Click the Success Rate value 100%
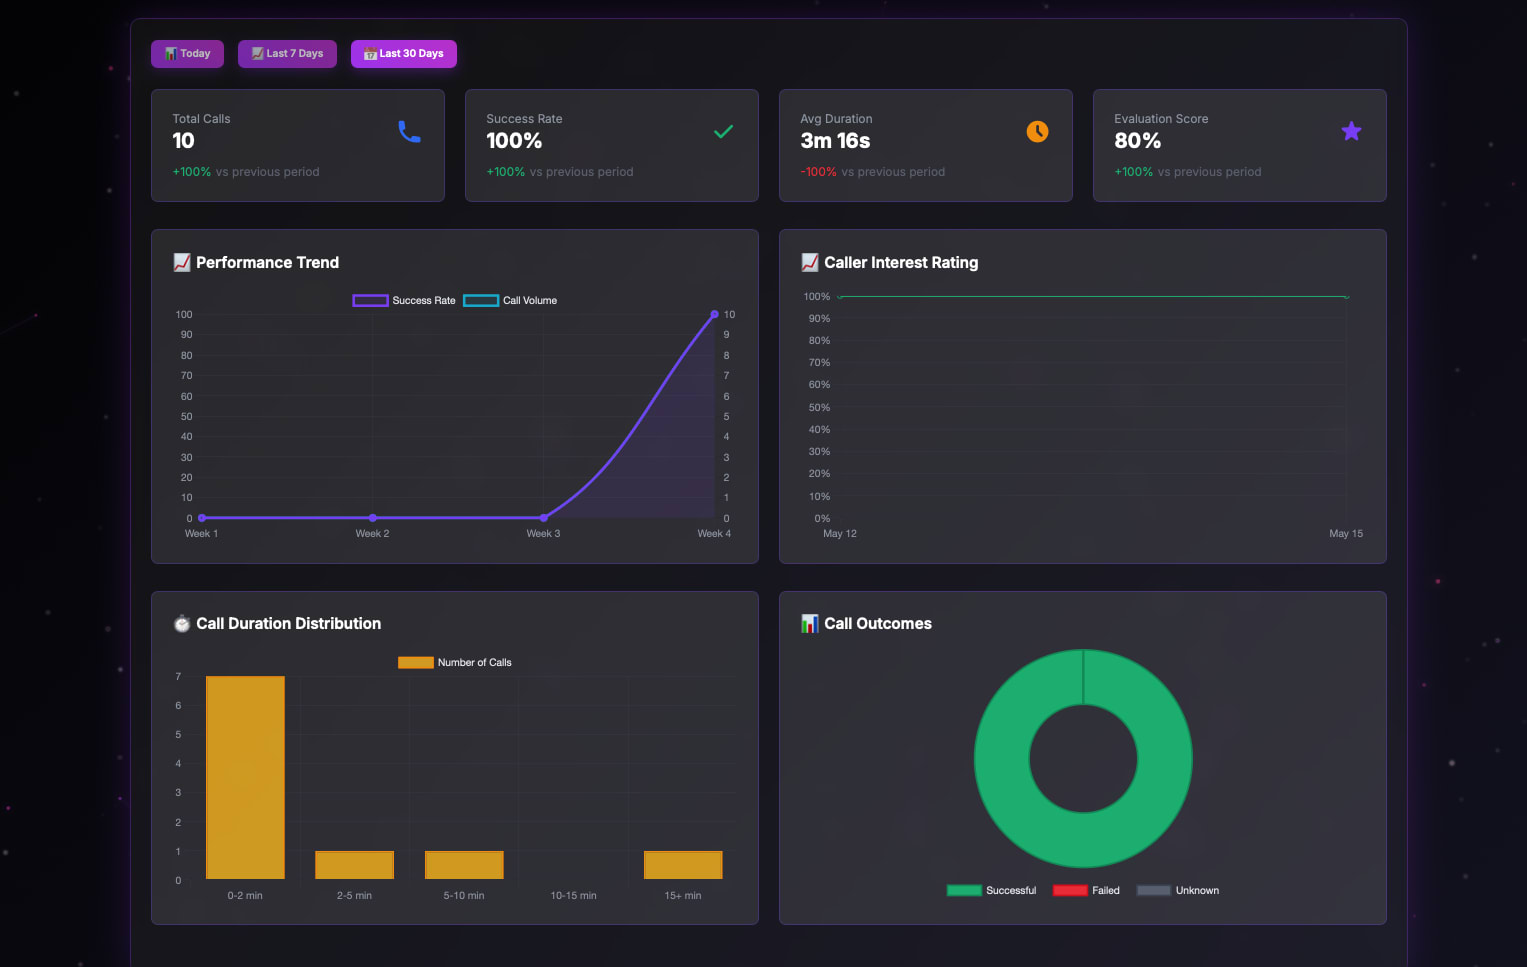The height and width of the screenshot is (967, 1527). click(514, 142)
